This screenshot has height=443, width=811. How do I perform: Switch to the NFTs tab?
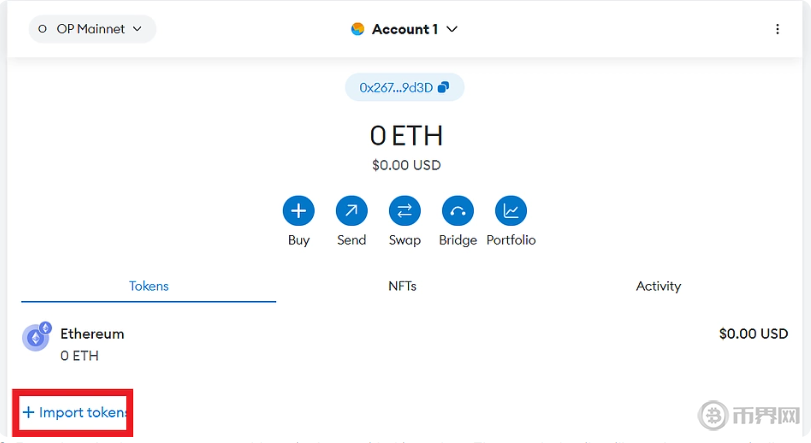[402, 286]
